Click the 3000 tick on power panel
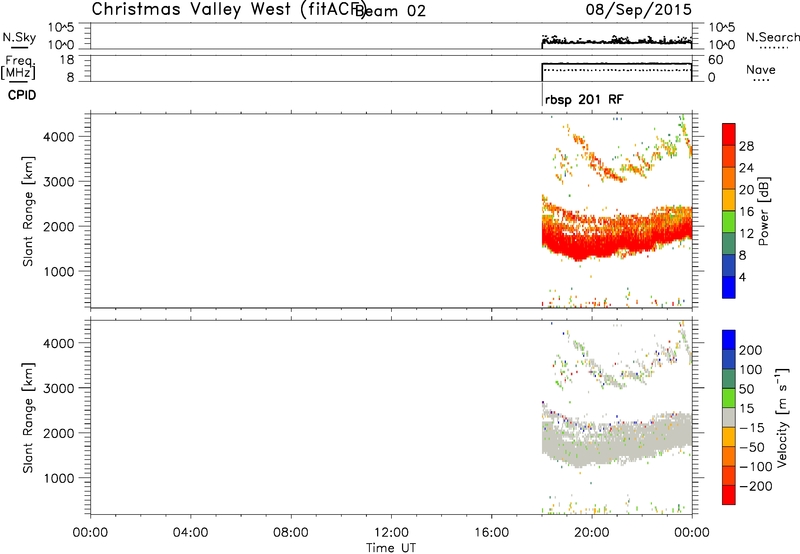The image size is (800, 554). tap(59, 182)
